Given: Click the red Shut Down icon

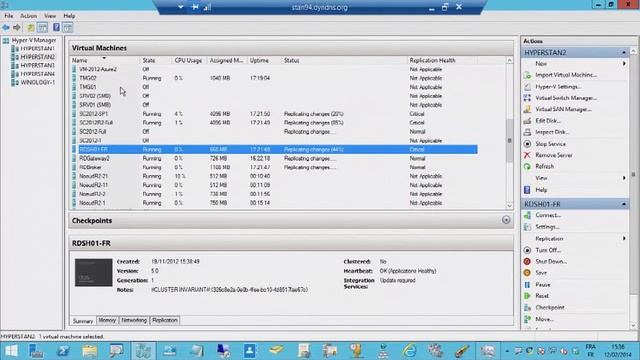Looking at the screenshot, I should pos(527,262).
